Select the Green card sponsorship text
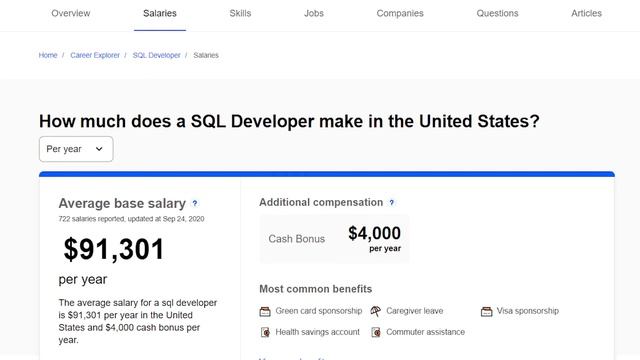The image size is (640, 360). click(x=318, y=311)
